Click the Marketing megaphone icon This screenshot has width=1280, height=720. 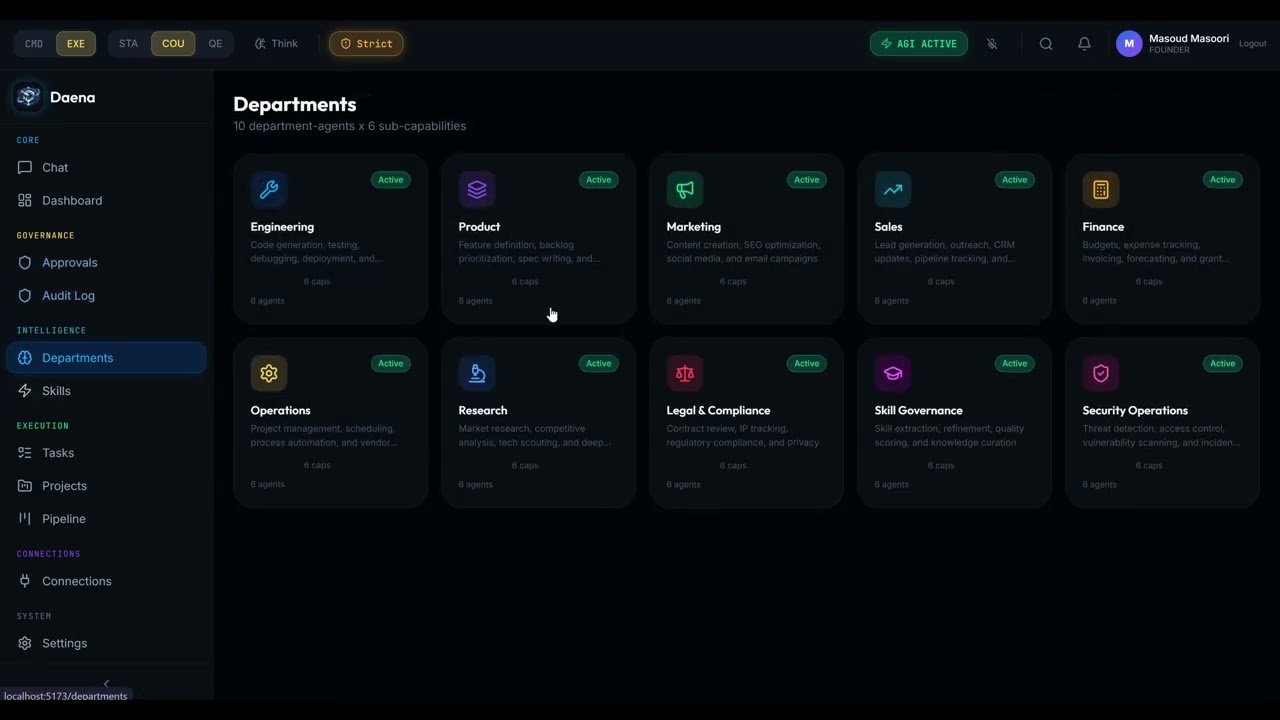tap(685, 189)
